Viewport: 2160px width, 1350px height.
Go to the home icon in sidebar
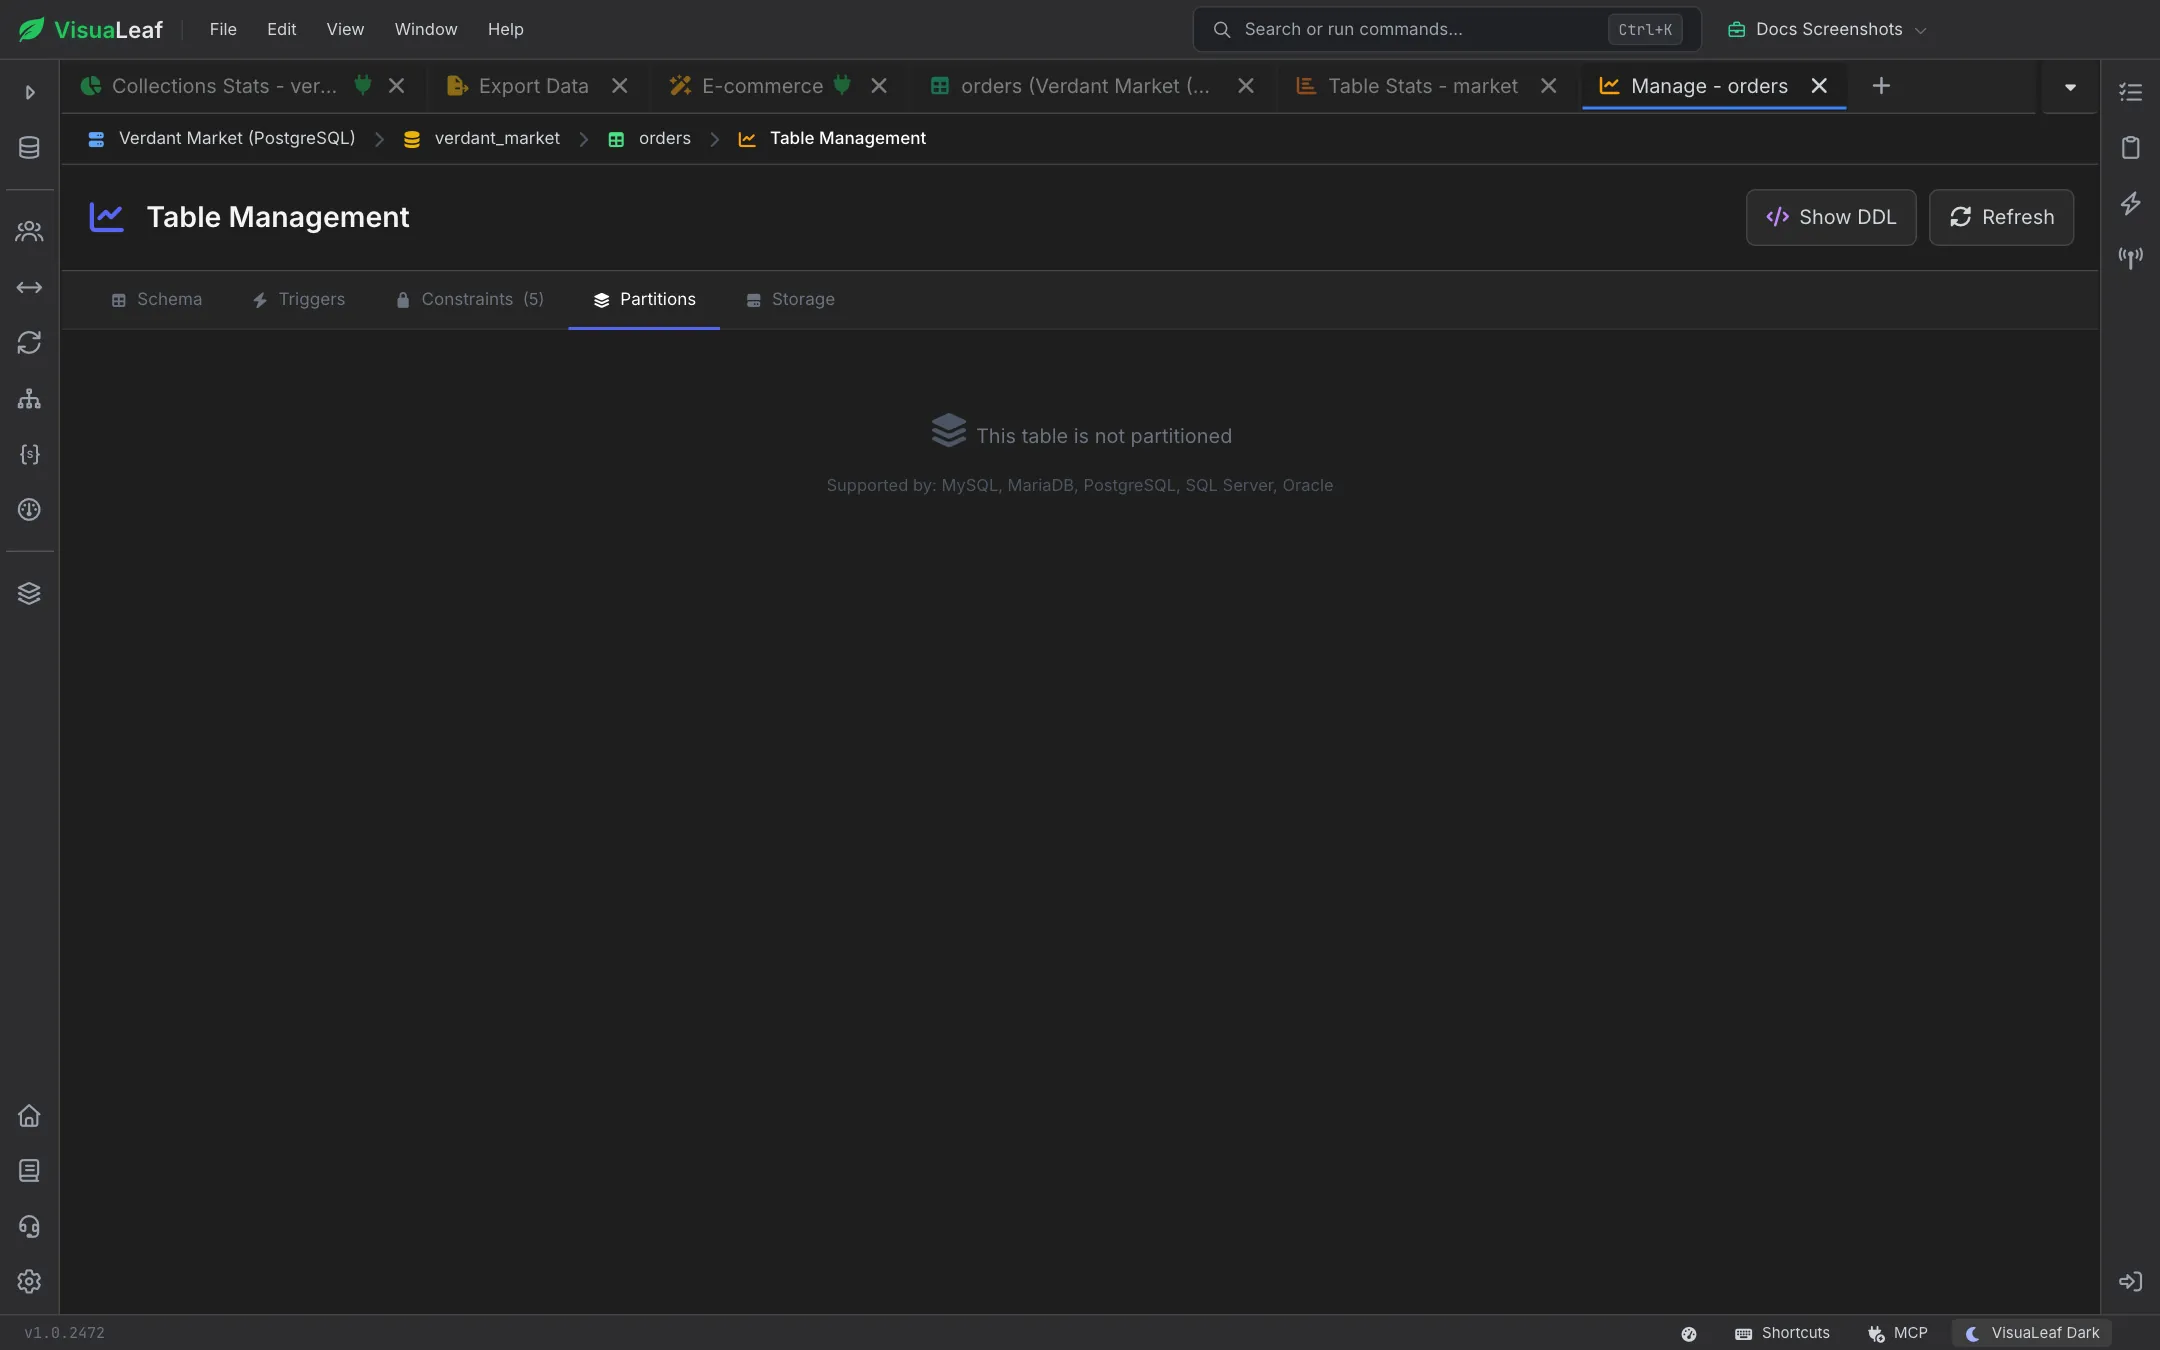pos(29,1115)
